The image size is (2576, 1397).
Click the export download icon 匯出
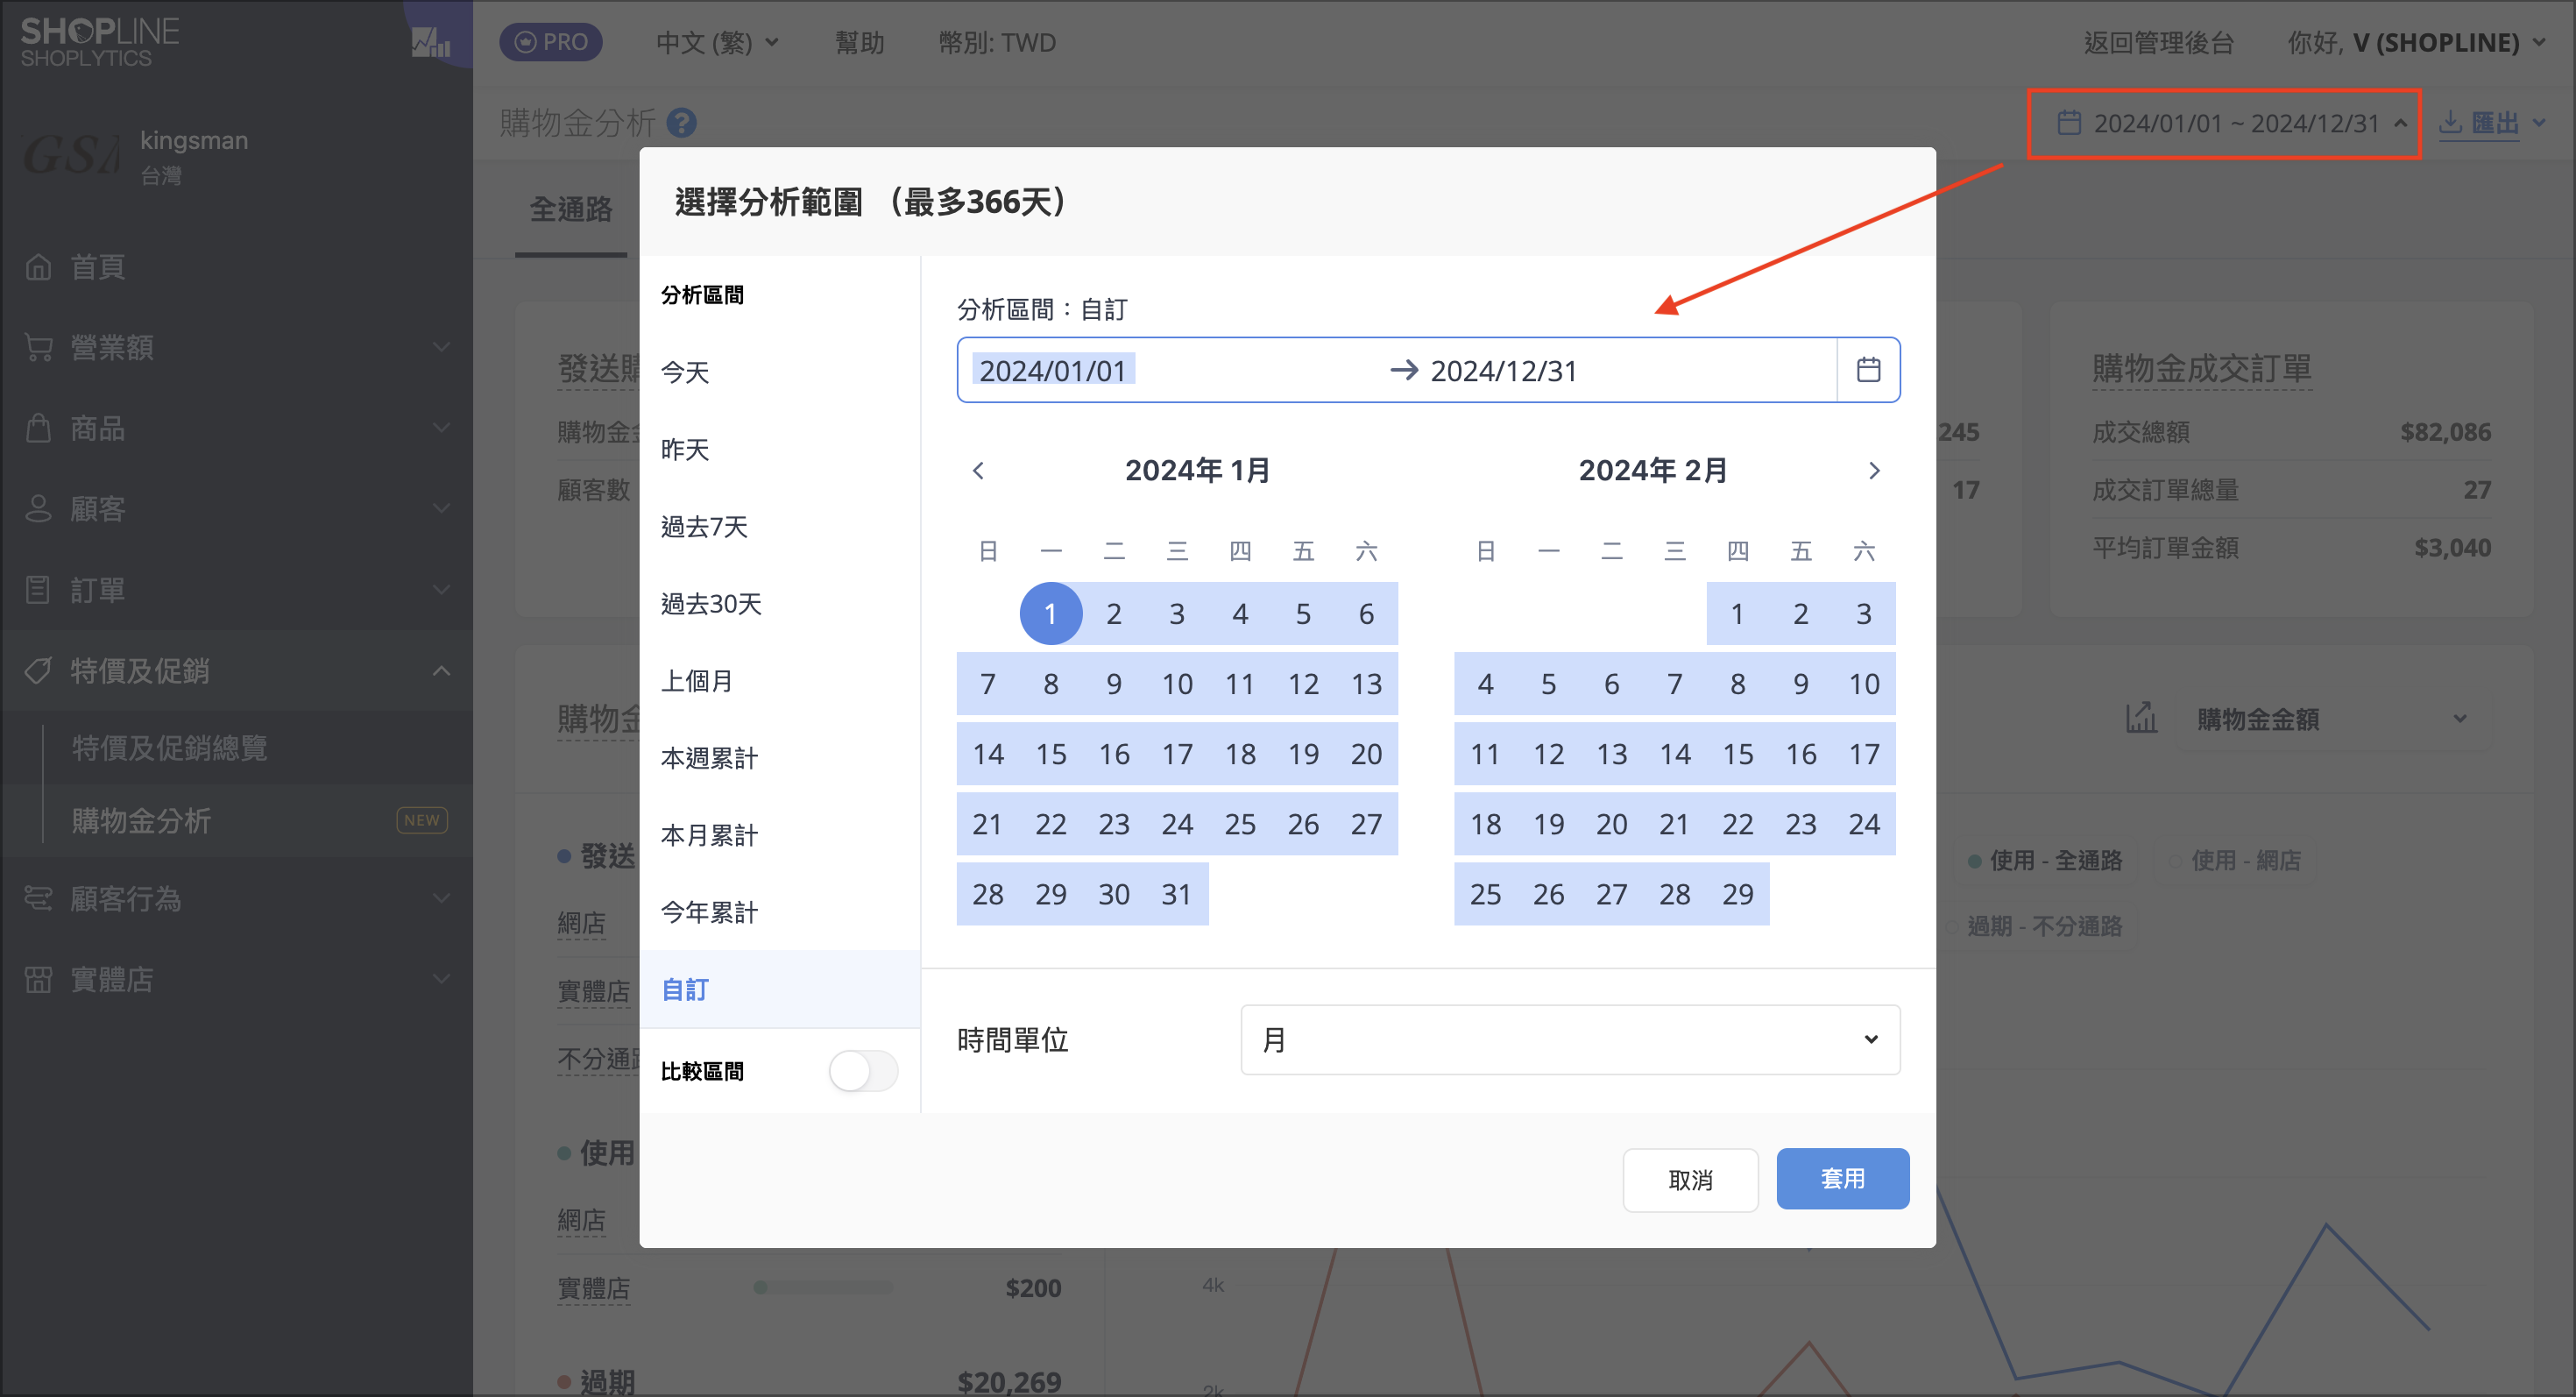click(2450, 123)
